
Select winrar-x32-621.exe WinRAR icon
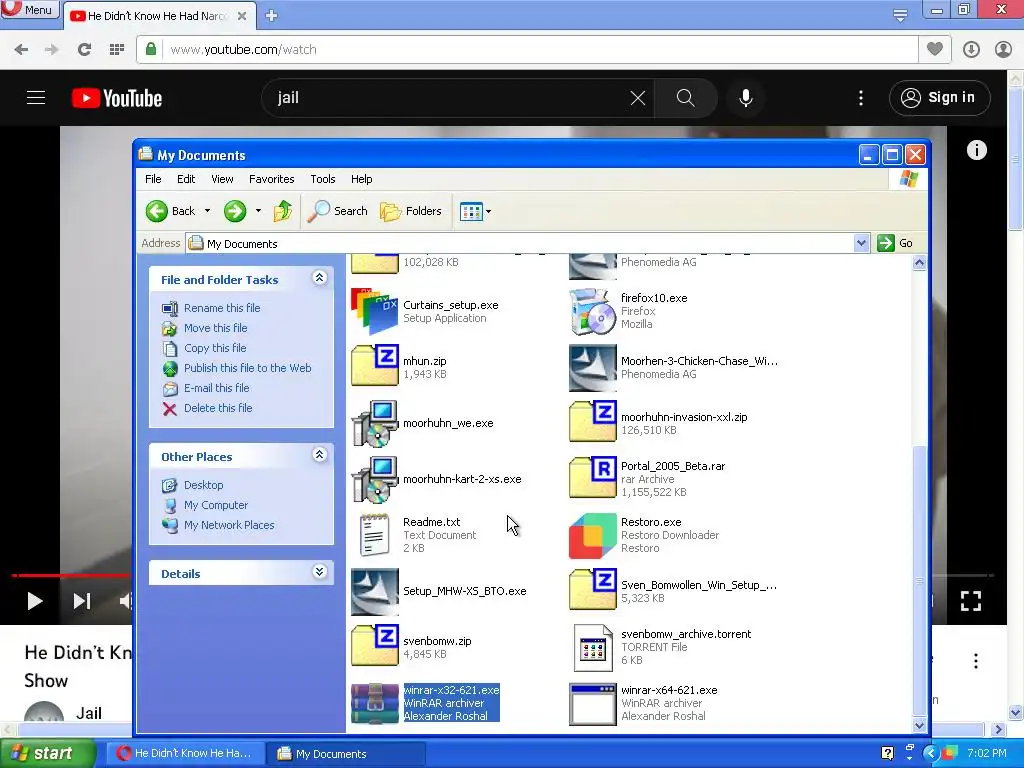(374, 703)
